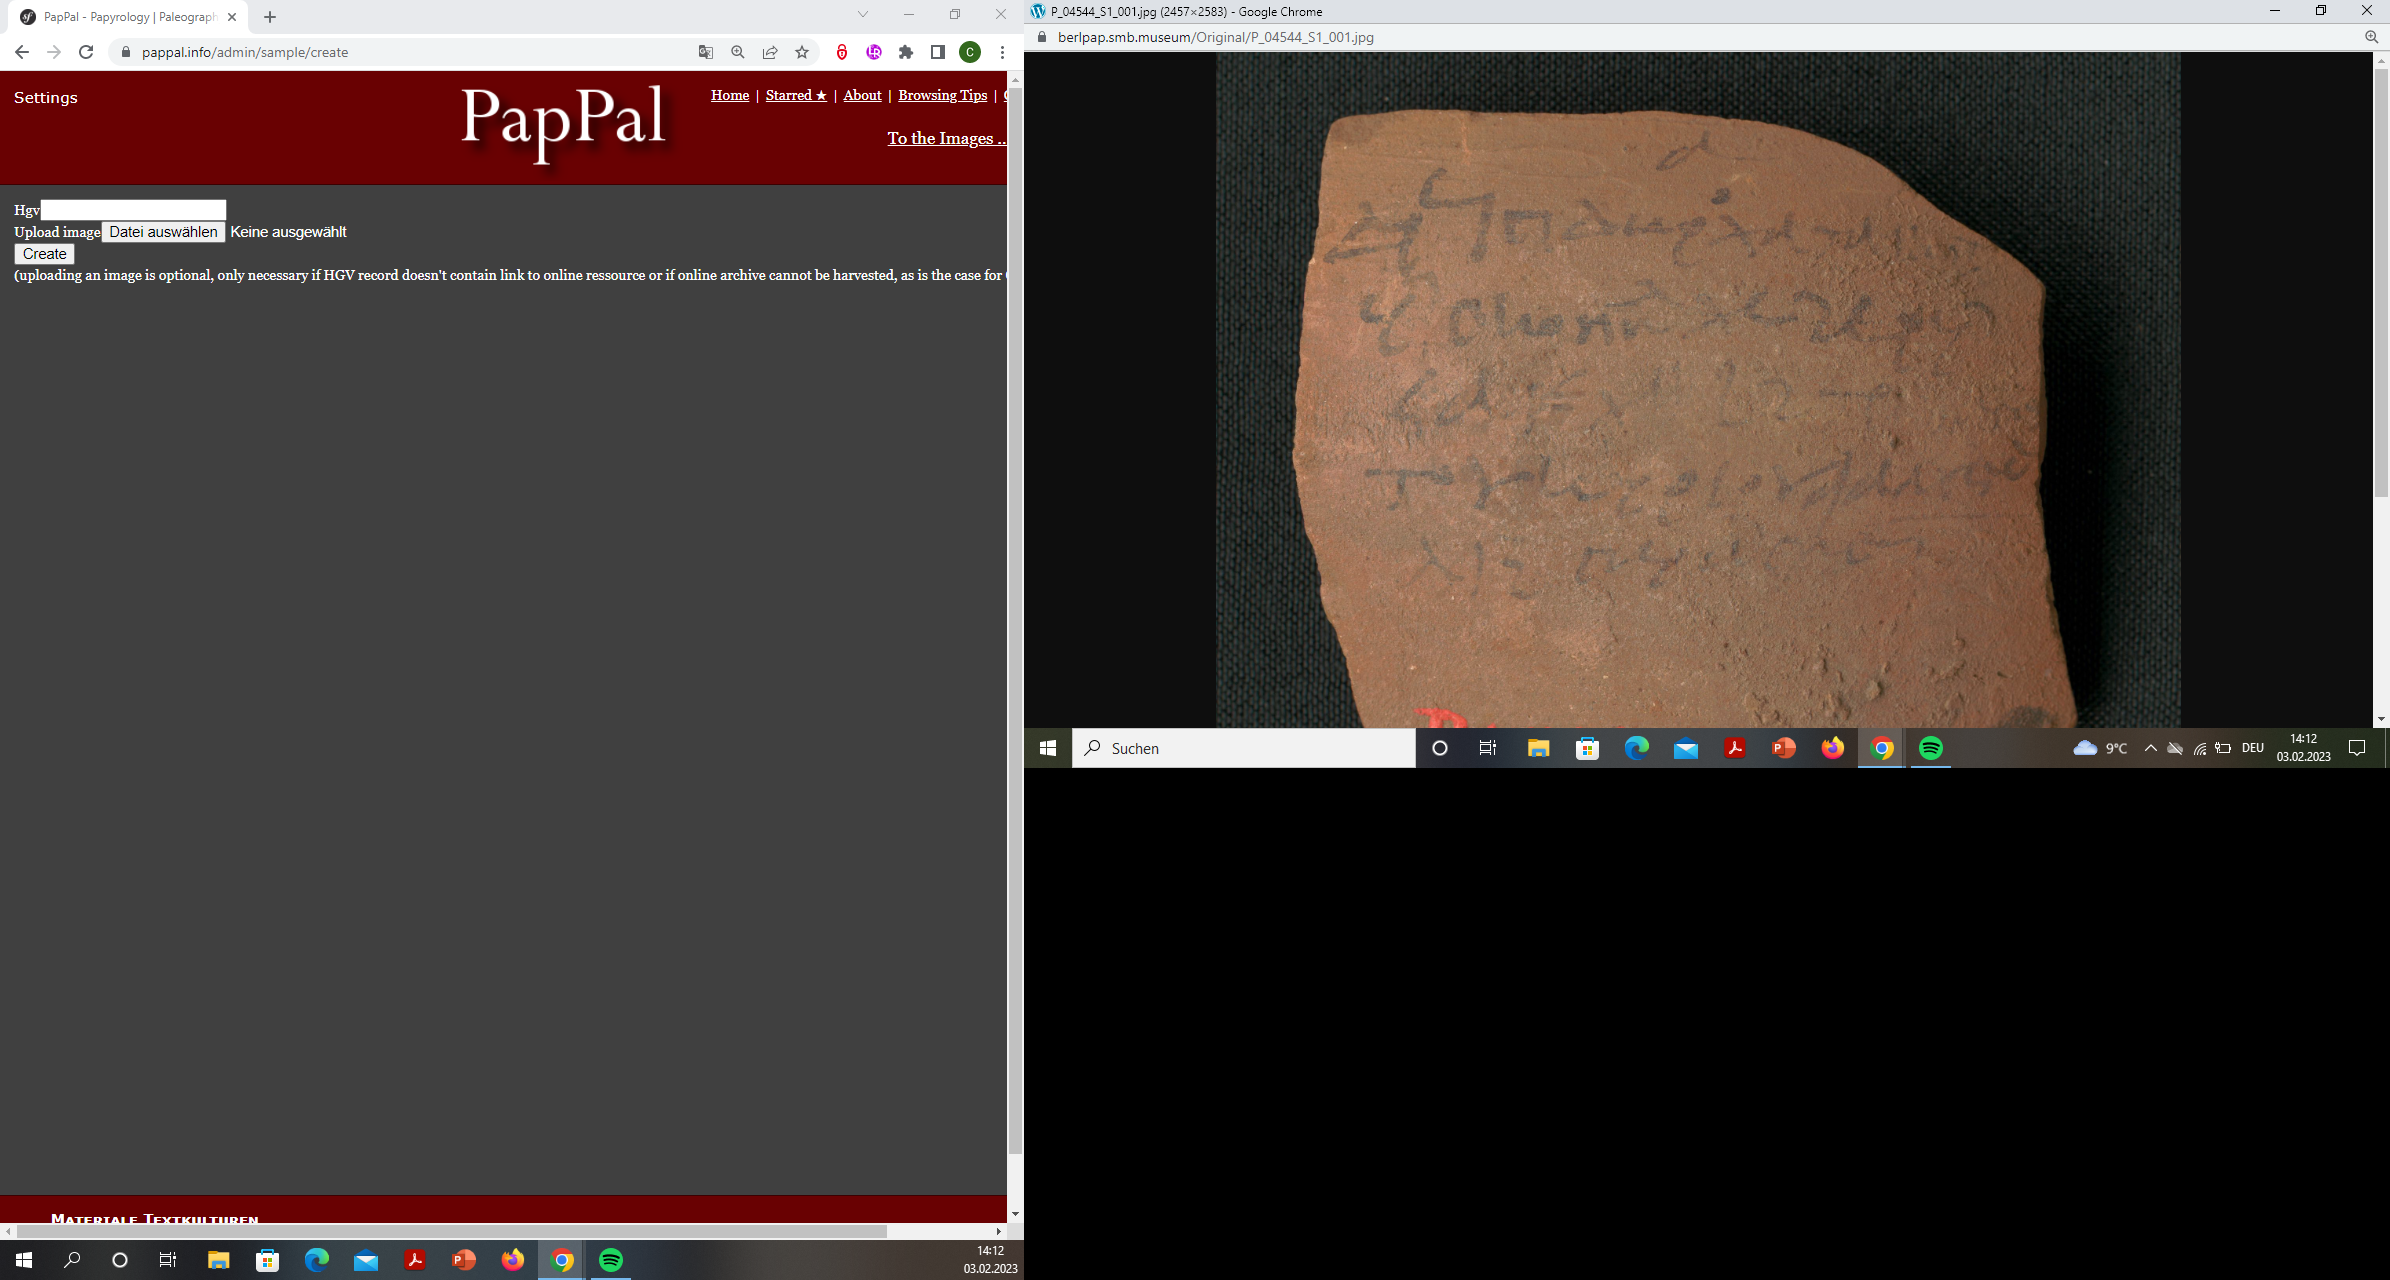Open Spotify in the right taskbar
2390x1280 pixels.
point(1931,748)
